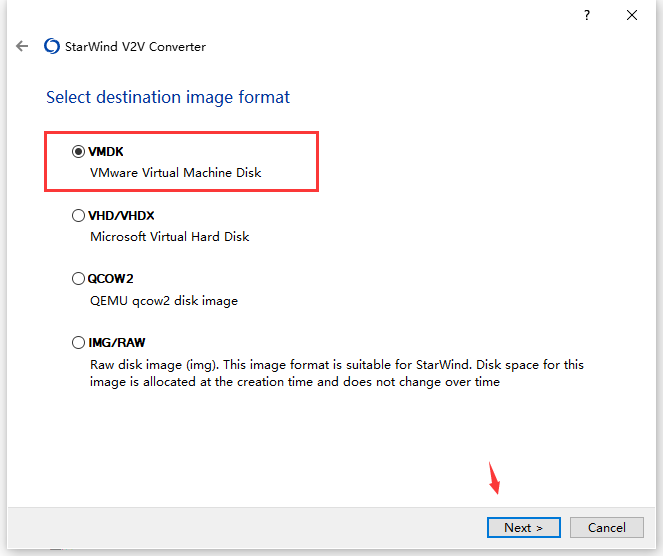Image resolution: width=663 pixels, height=556 pixels.
Task: Click the bold IMG/RAW label text
Action: [x=117, y=342]
